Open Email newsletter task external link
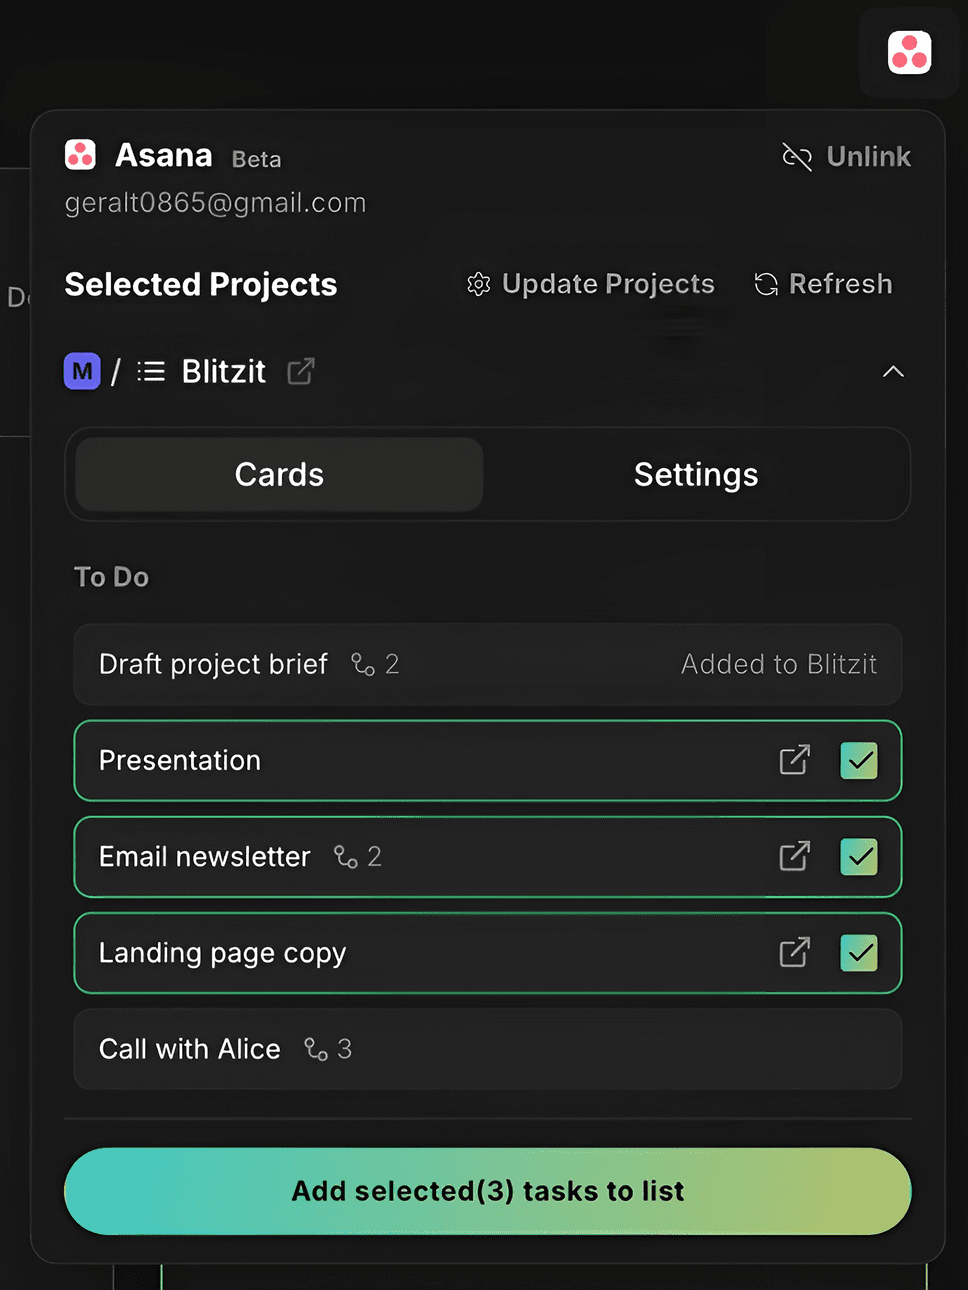 [x=794, y=857]
